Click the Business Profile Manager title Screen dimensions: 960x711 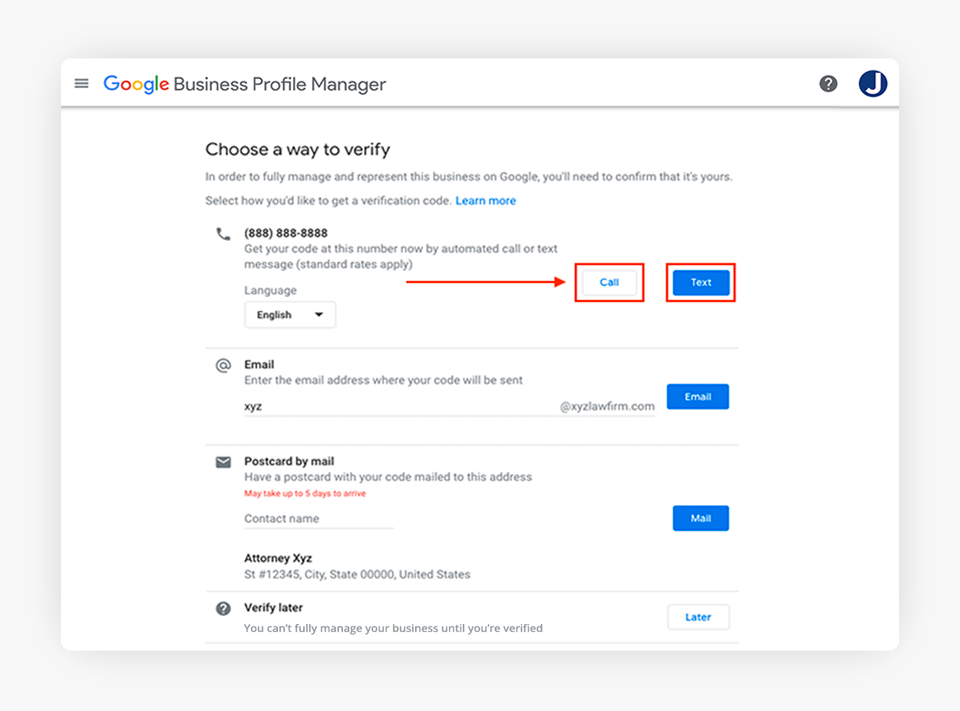click(279, 85)
